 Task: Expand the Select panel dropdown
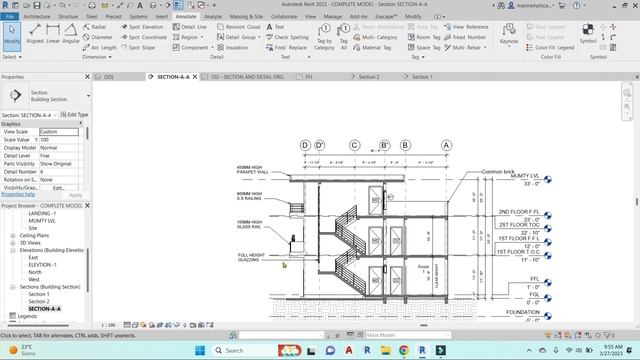tap(12, 57)
